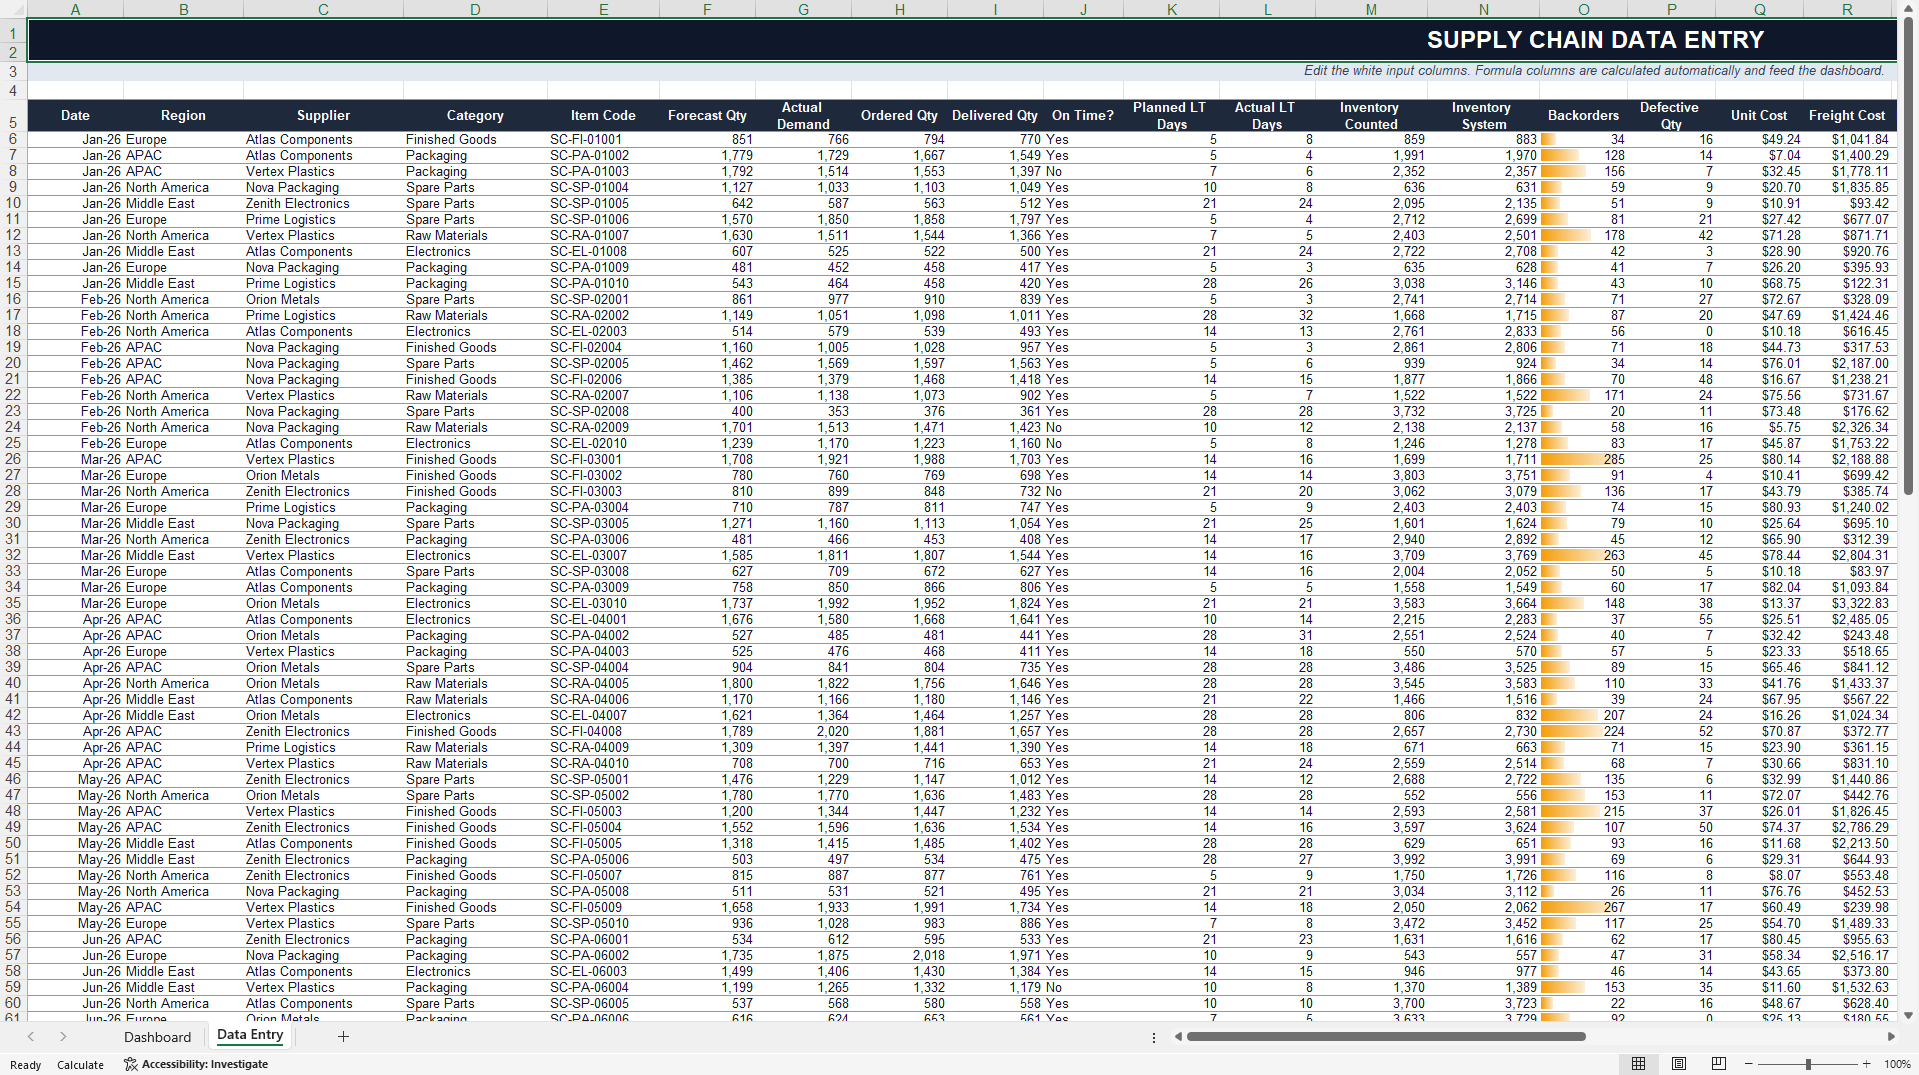Click the Inventory Counted header cell

tap(1370, 115)
